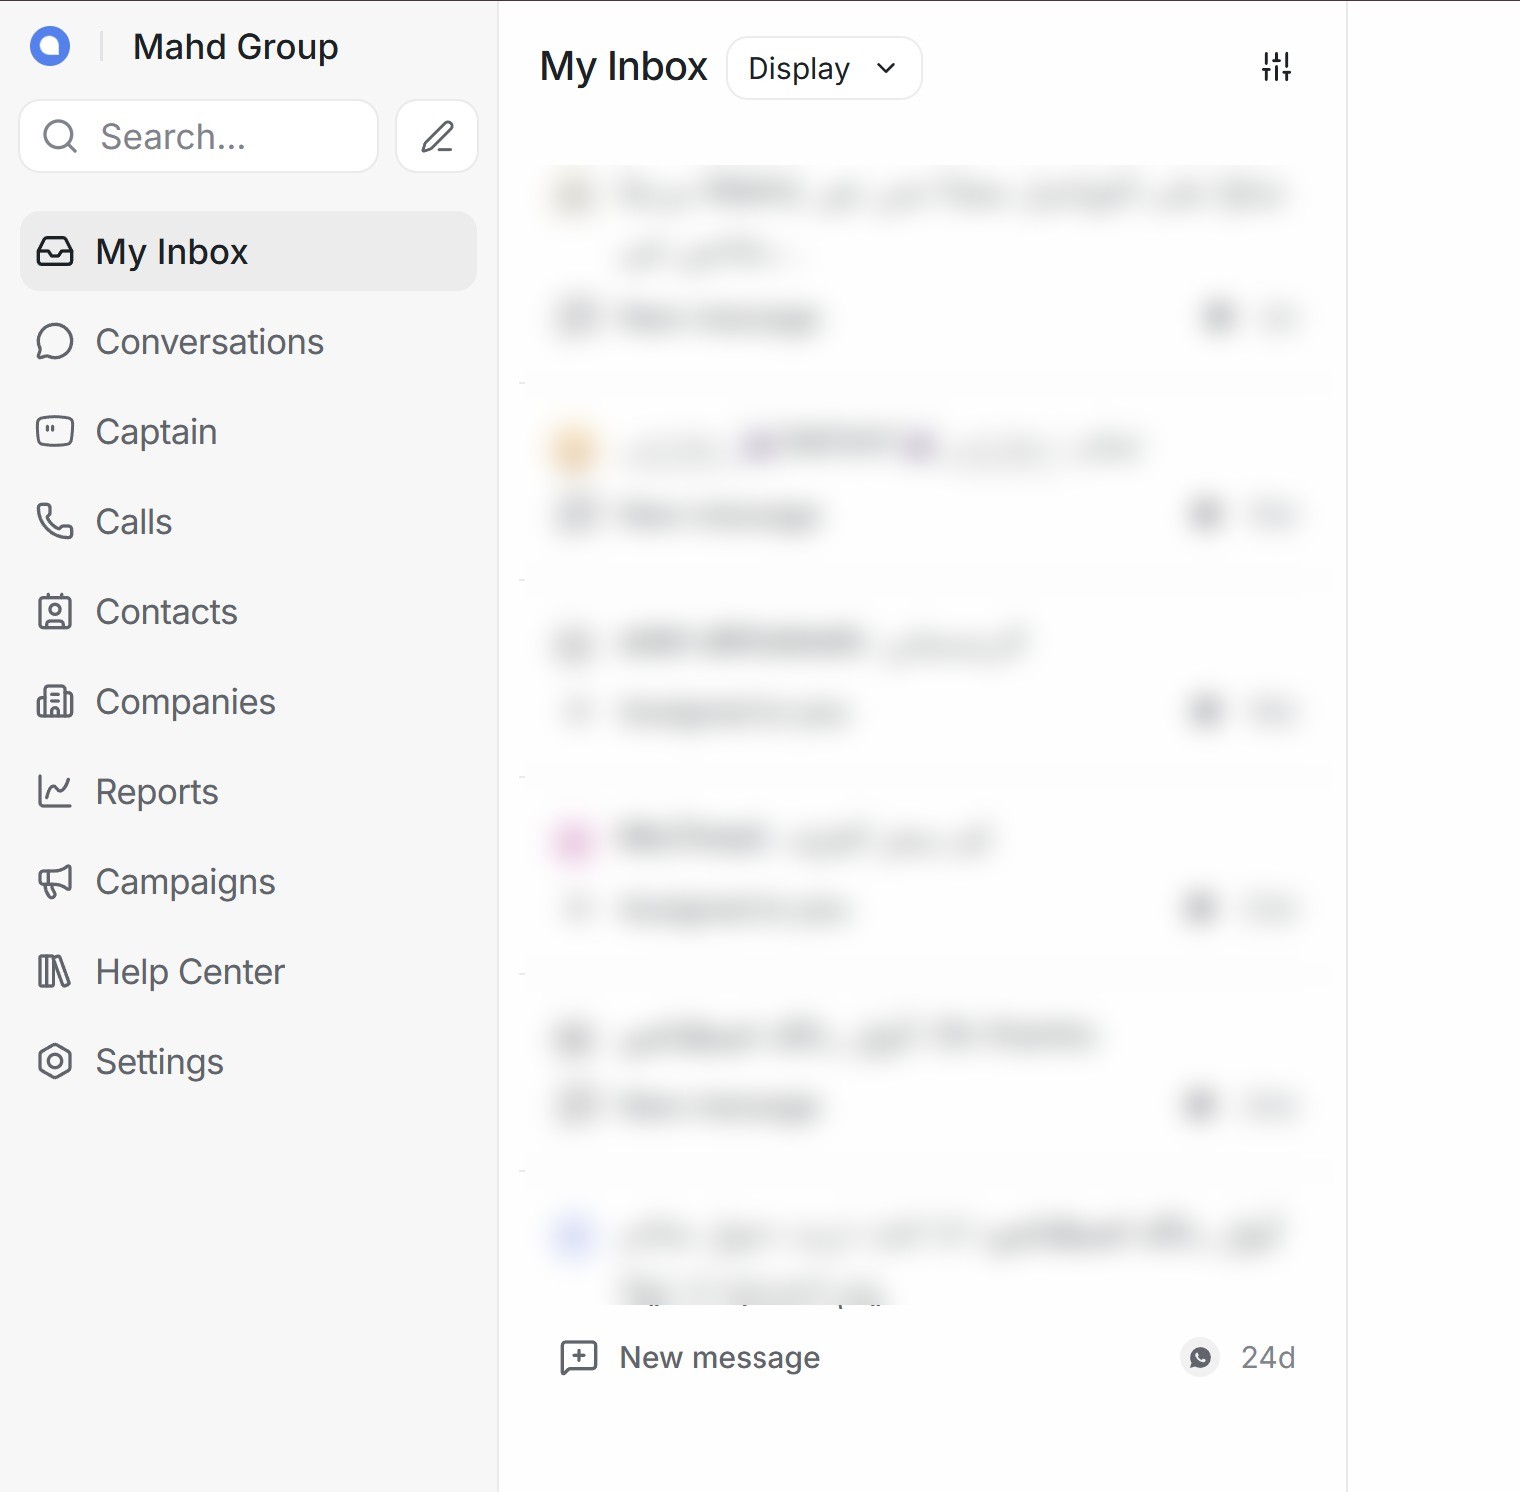1520x1492 pixels.
Task: Focus the Search field
Action: pos(199,136)
